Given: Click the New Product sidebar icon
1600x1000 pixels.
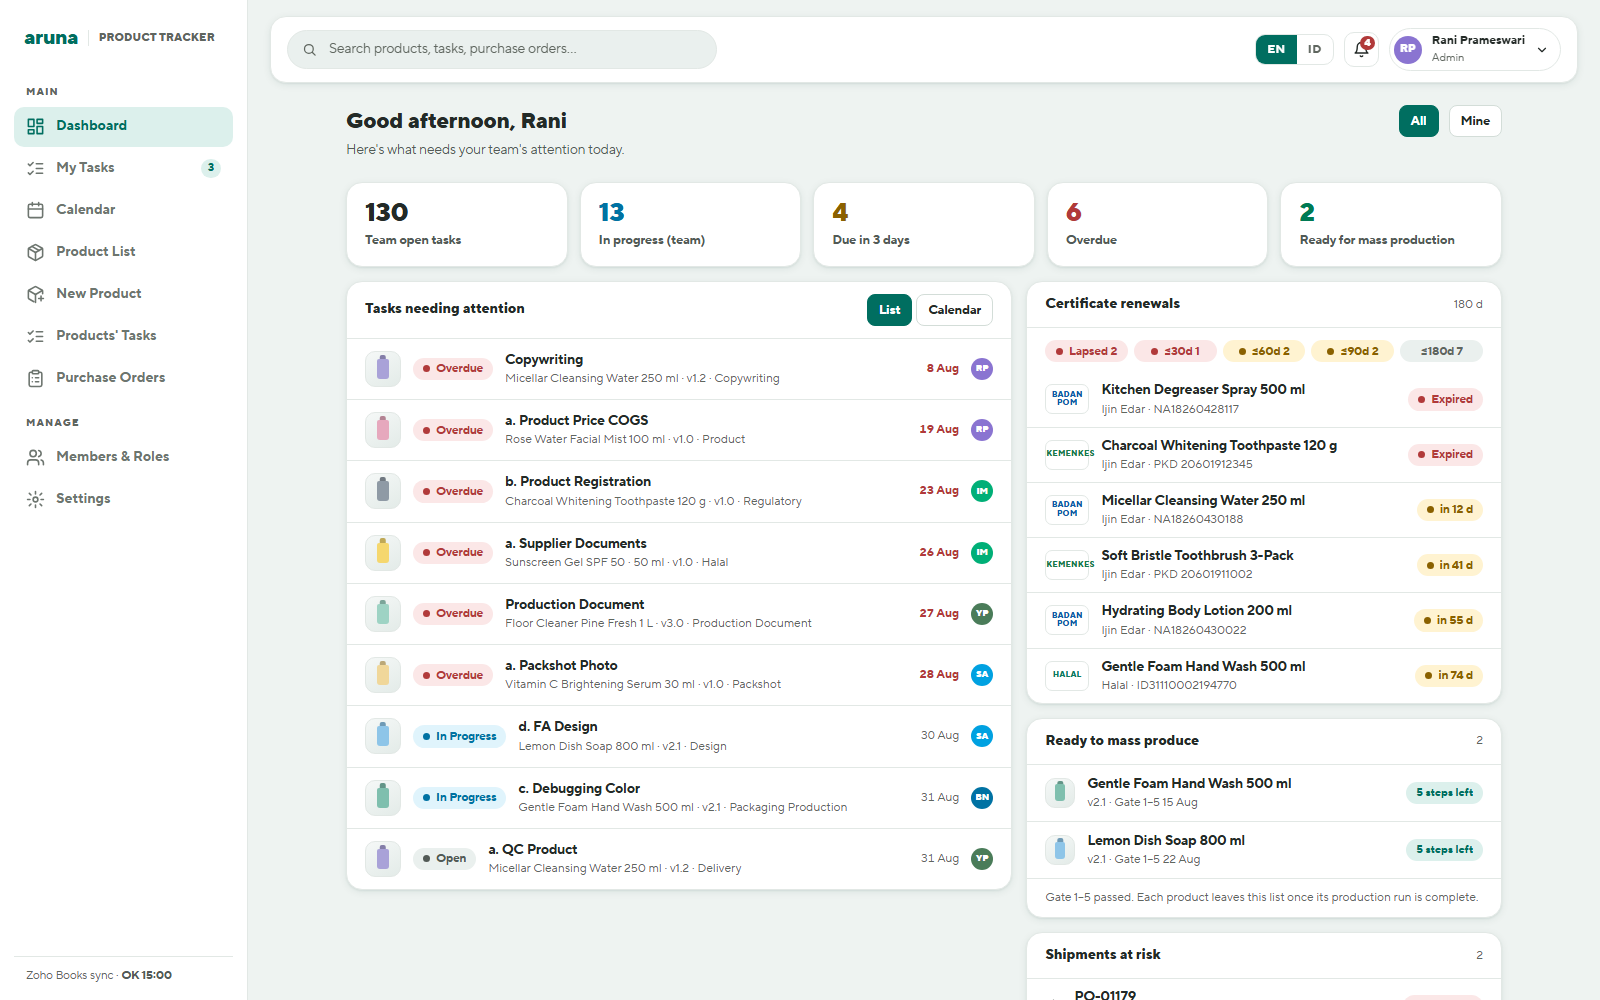Looking at the screenshot, I should coord(36,294).
